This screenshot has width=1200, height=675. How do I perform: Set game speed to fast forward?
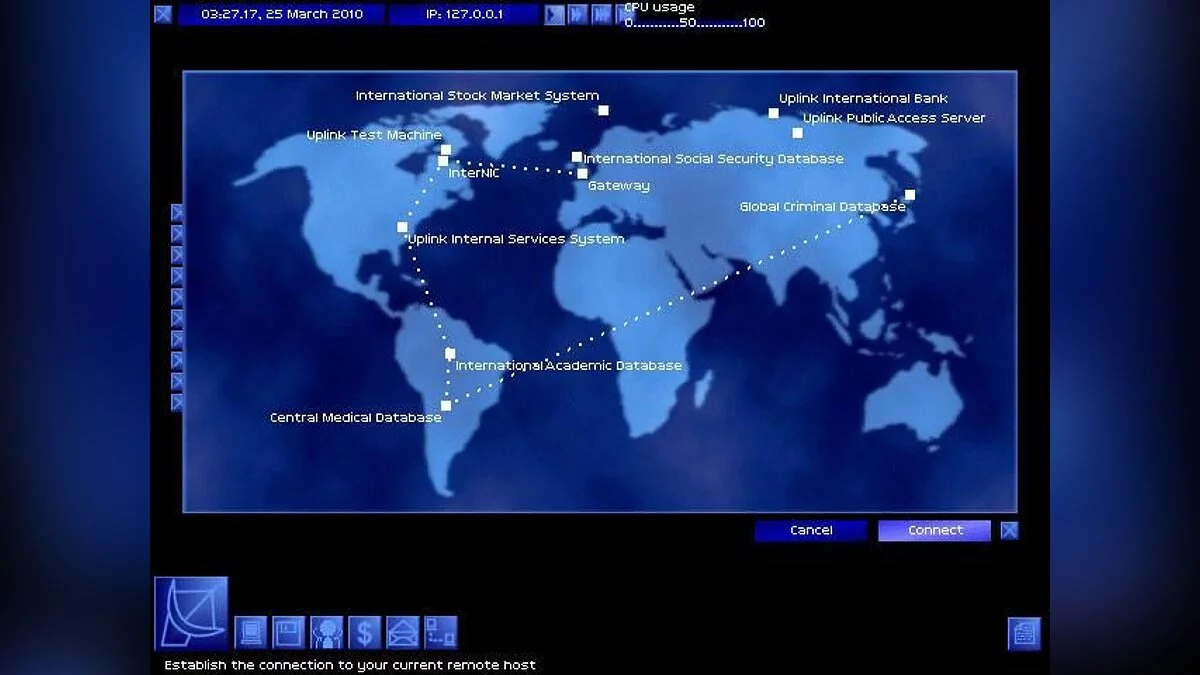click(x=578, y=14)
